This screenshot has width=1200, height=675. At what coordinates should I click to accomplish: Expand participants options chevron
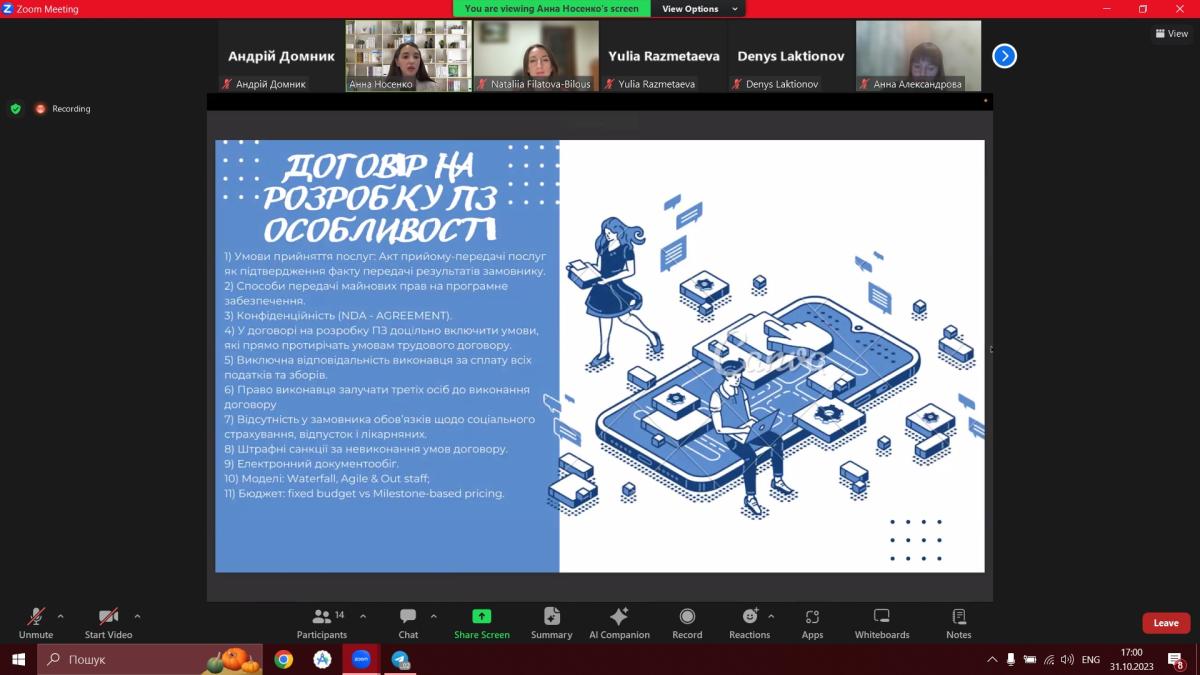(x=363, y=616)
